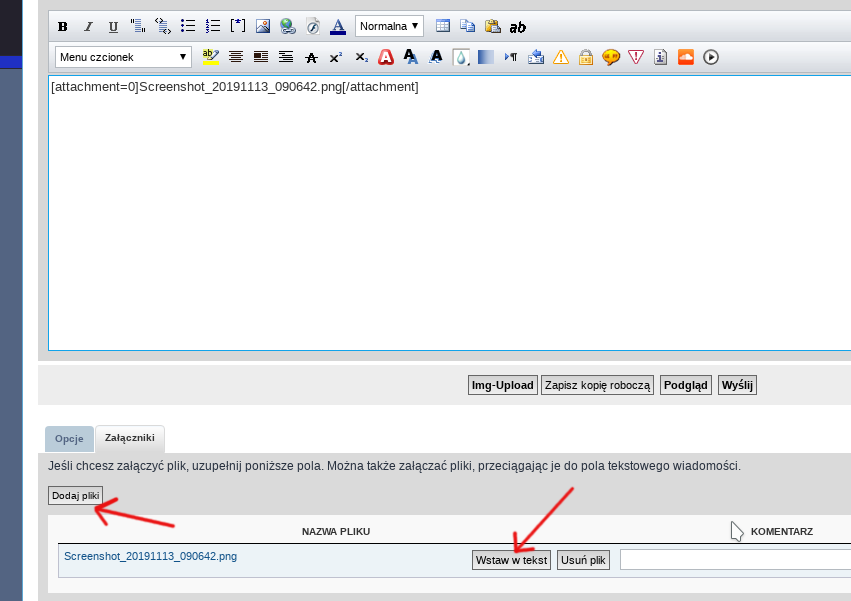The image size is (851, 601).
Task: Click the underline button
Action: tap(113, 26)
